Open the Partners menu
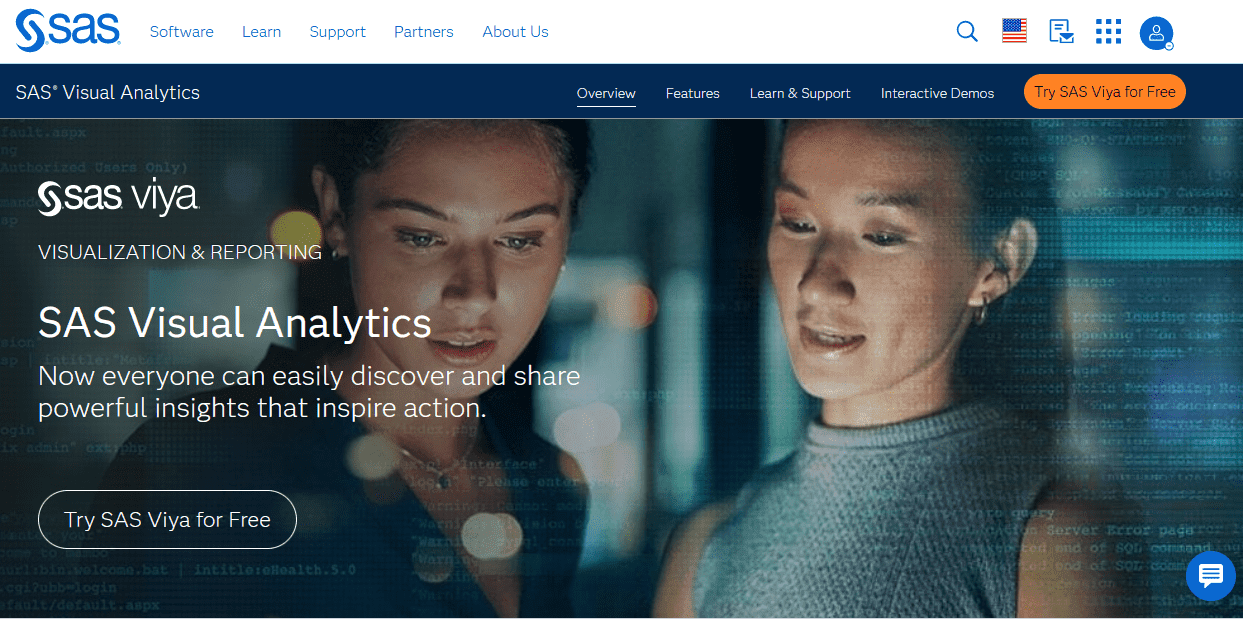The width and height of the screenshot is (1243, 619). [x=424, y=32]
